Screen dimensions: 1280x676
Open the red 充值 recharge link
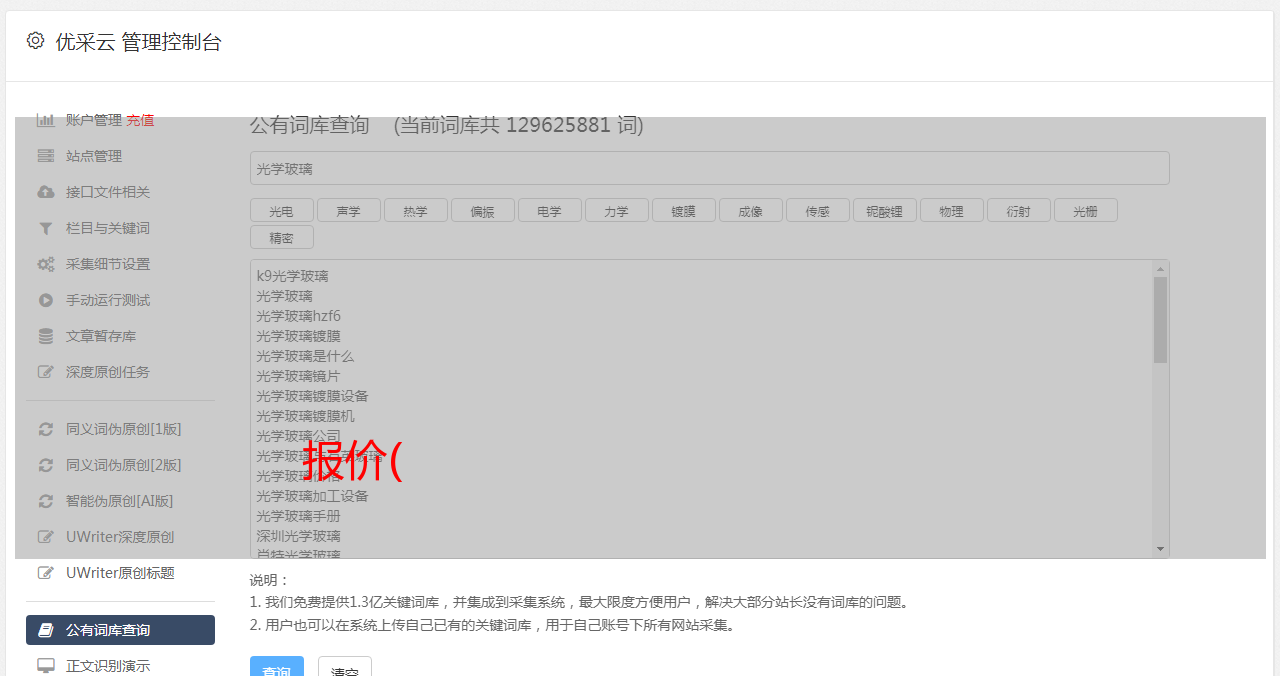(140, 120)
